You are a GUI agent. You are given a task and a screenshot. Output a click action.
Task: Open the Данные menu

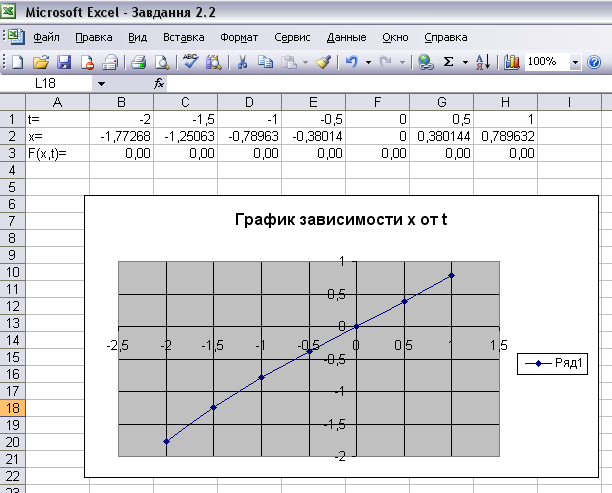click(346, 37)
